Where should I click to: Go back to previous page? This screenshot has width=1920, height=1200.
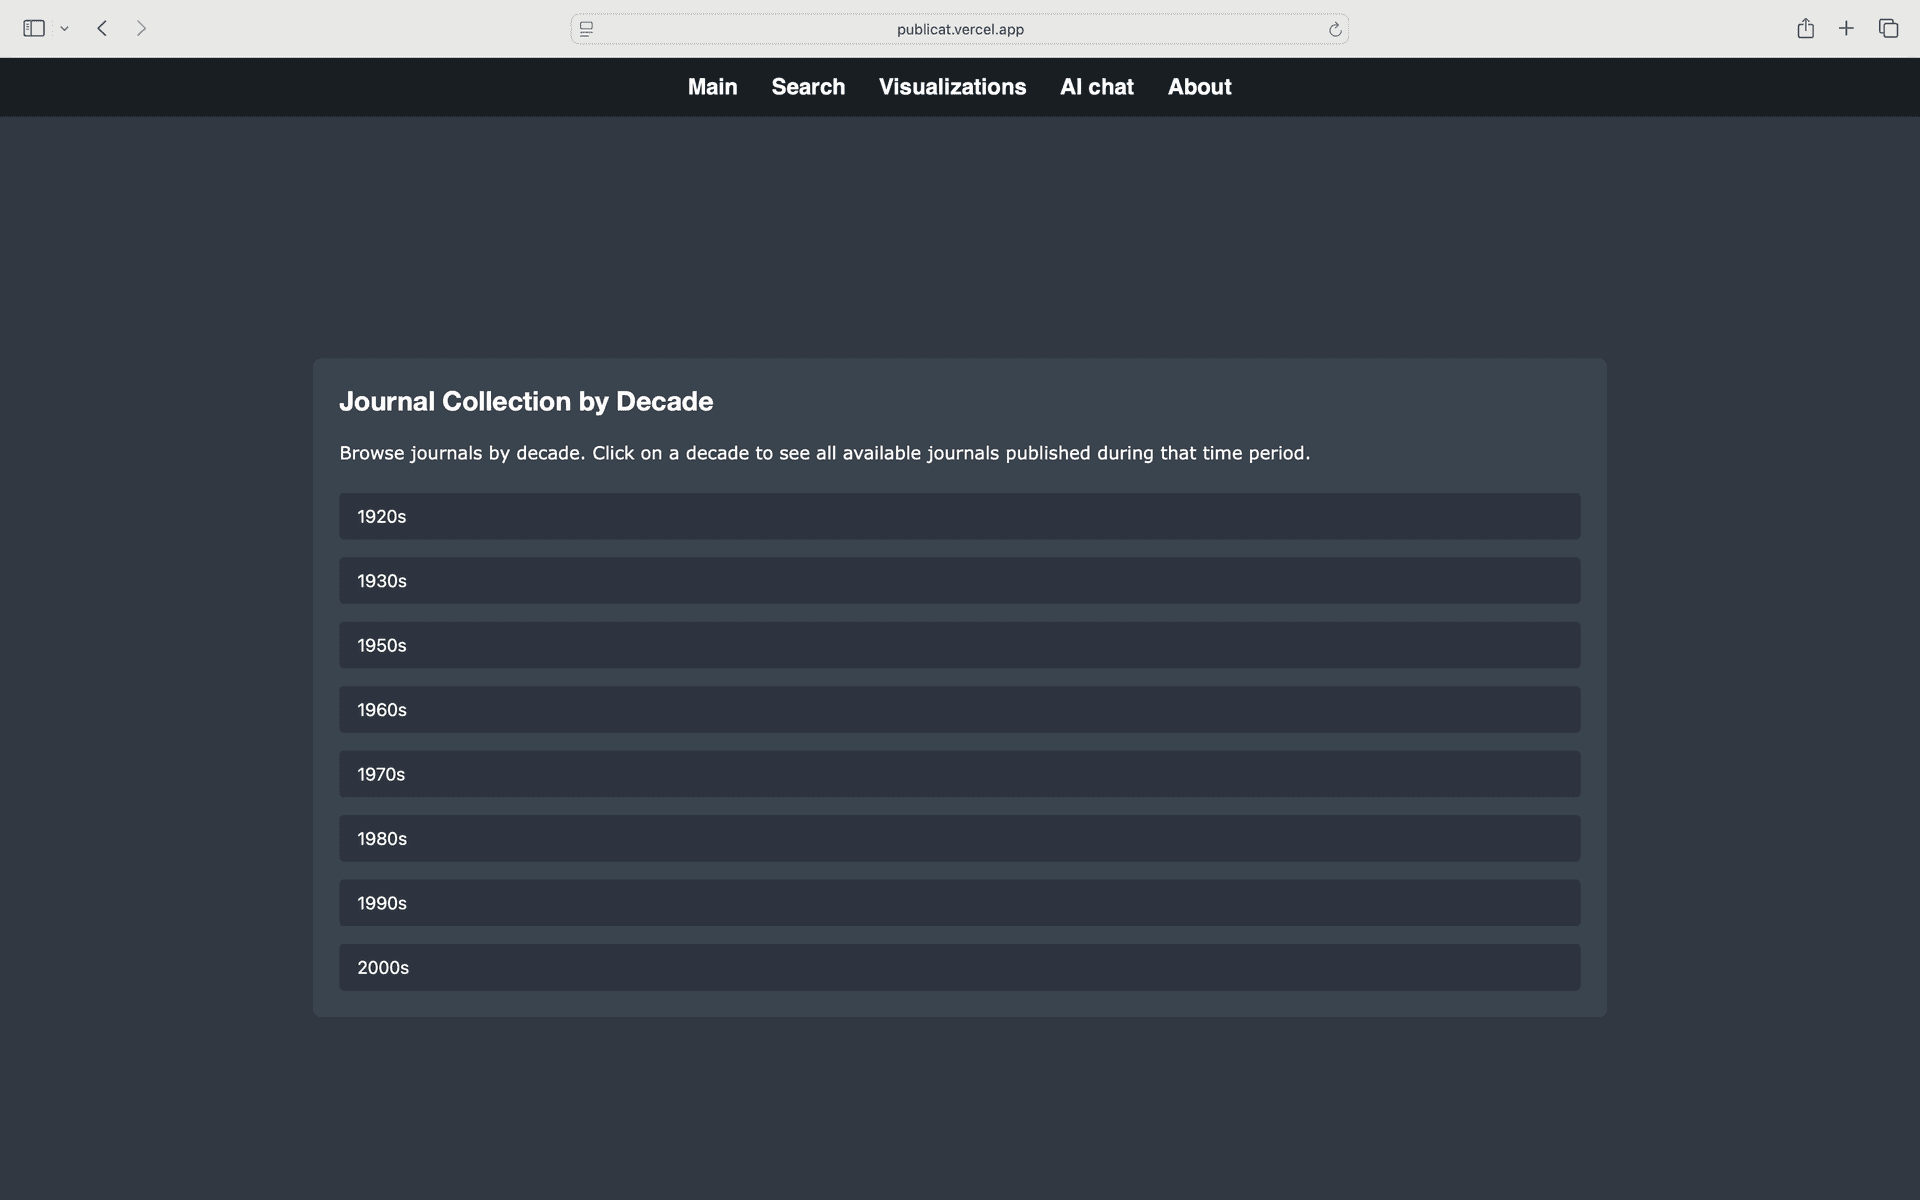point(102,28)
